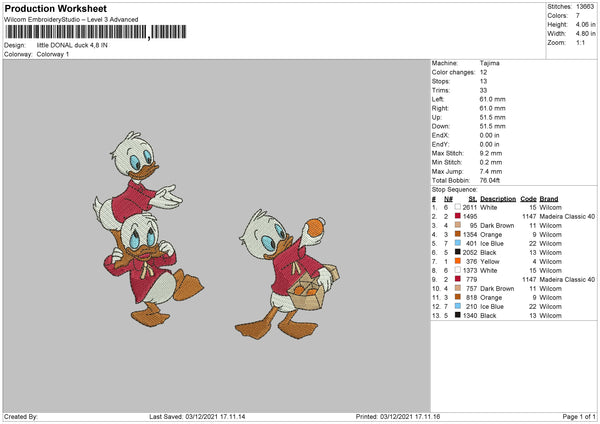Screen dimensions: 600x424
Task: Pick the red swatch in the 779 stitches row
Action: (x=458, y=279)
